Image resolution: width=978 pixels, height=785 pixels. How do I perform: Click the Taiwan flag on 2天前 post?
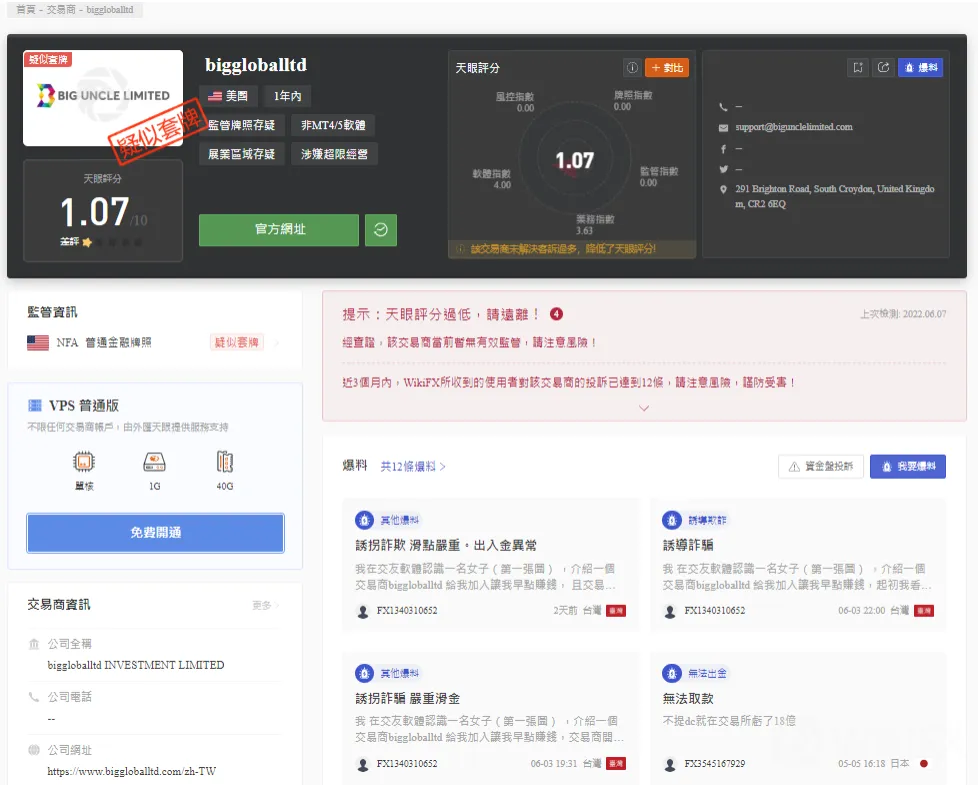coord(616,611)
